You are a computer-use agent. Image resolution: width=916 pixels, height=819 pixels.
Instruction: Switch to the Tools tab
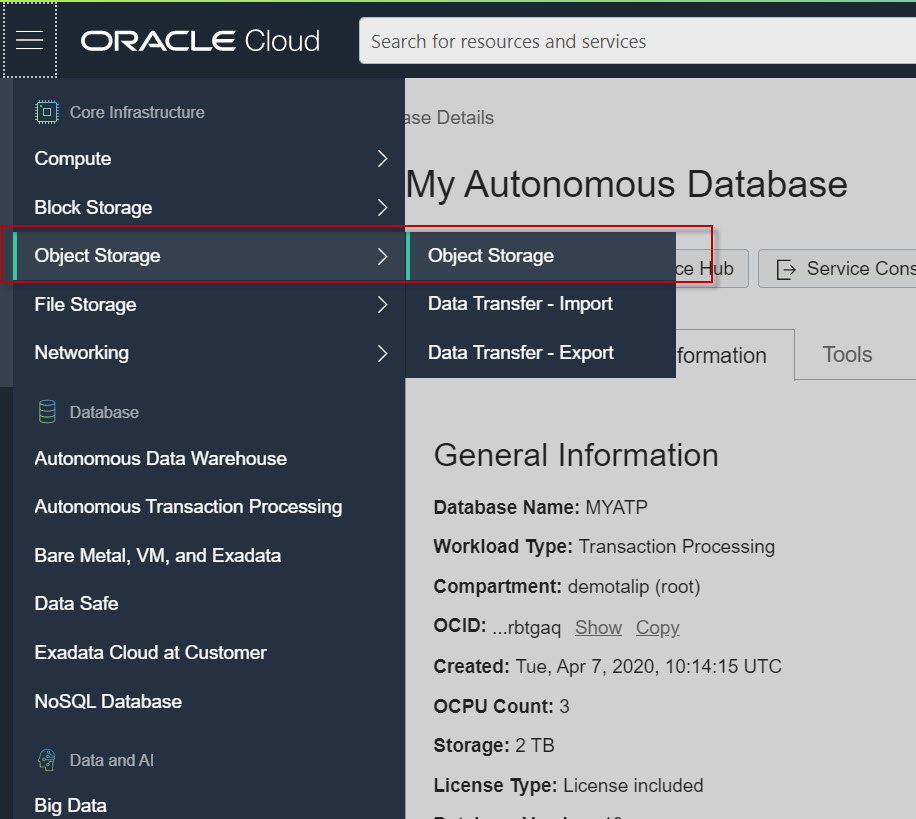pos(846,354)
